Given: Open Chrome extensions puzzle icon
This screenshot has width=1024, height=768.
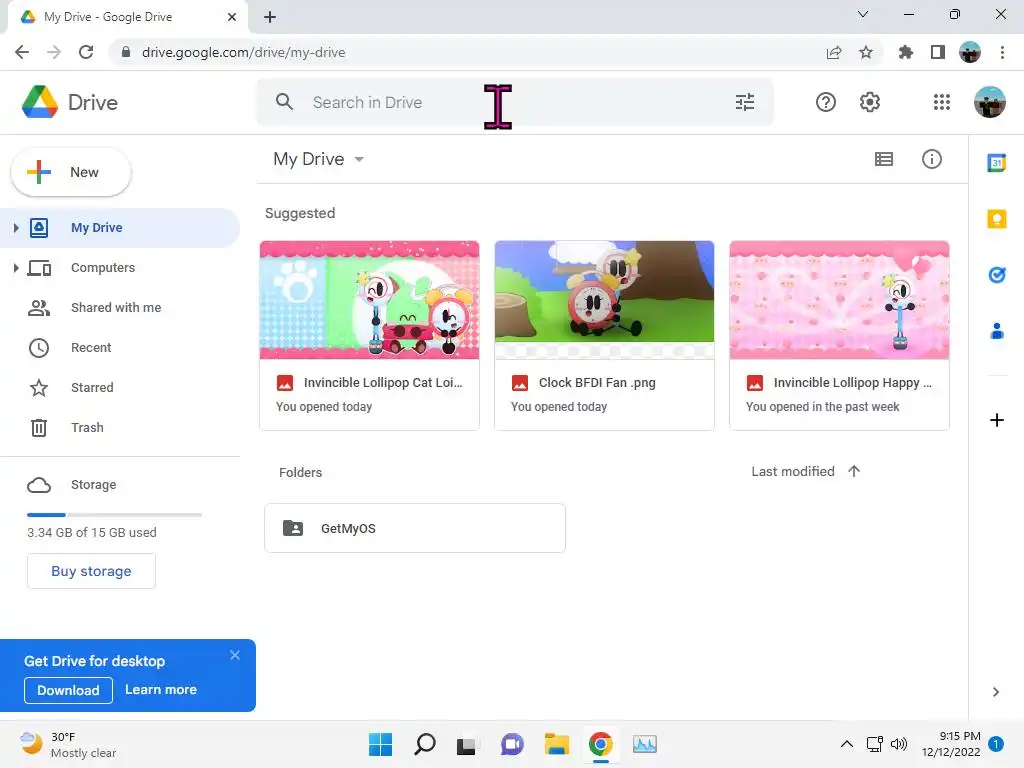Looking at the screenshot, I should pos(905,52).
